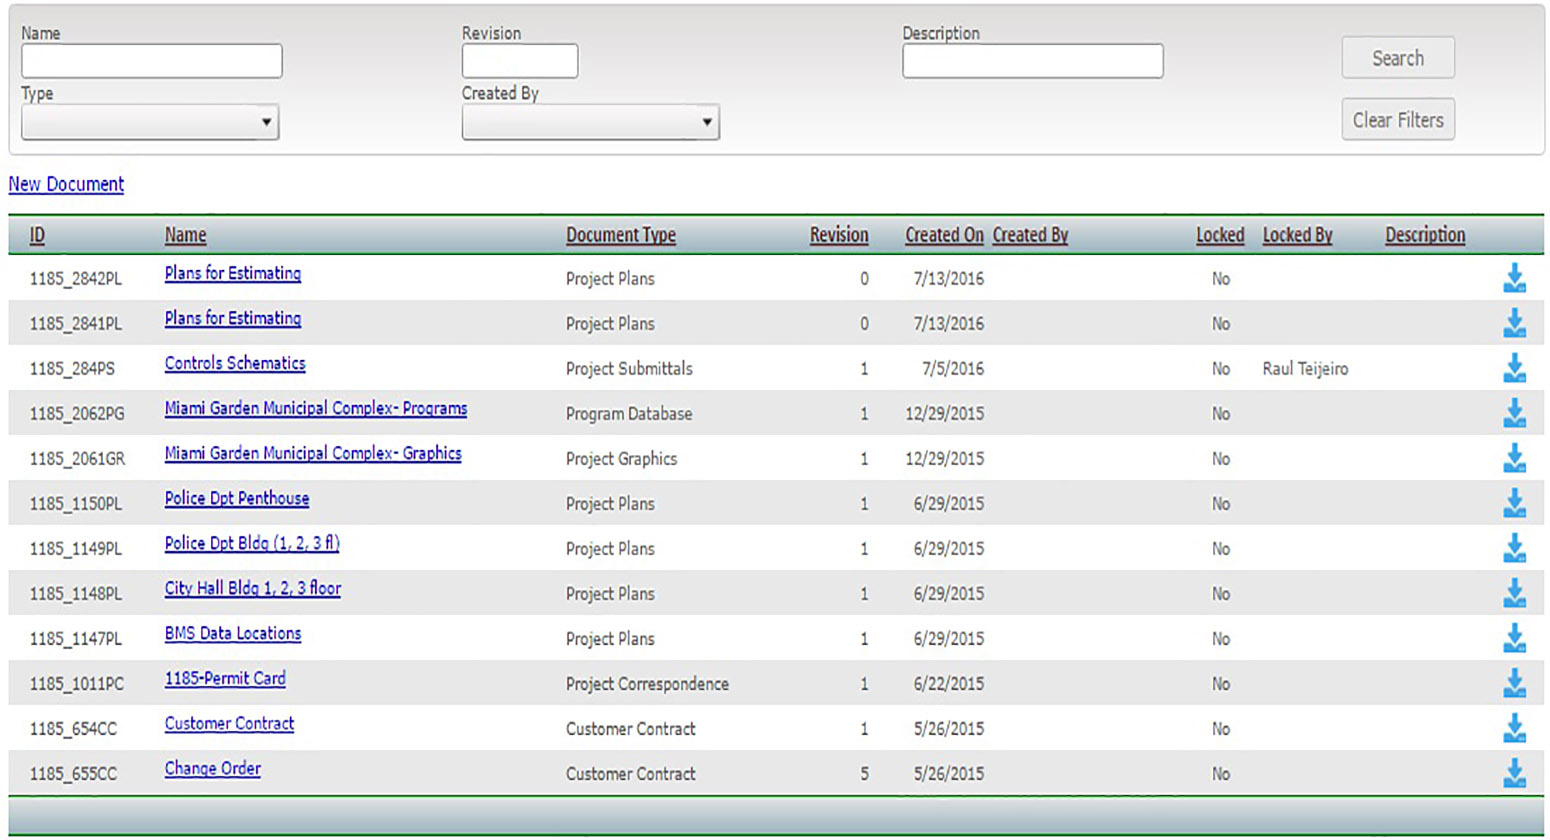This screenshot has width=1550, height=840.
Task: Download the Controls Schematics document
Action: (x=1514, y=368)
